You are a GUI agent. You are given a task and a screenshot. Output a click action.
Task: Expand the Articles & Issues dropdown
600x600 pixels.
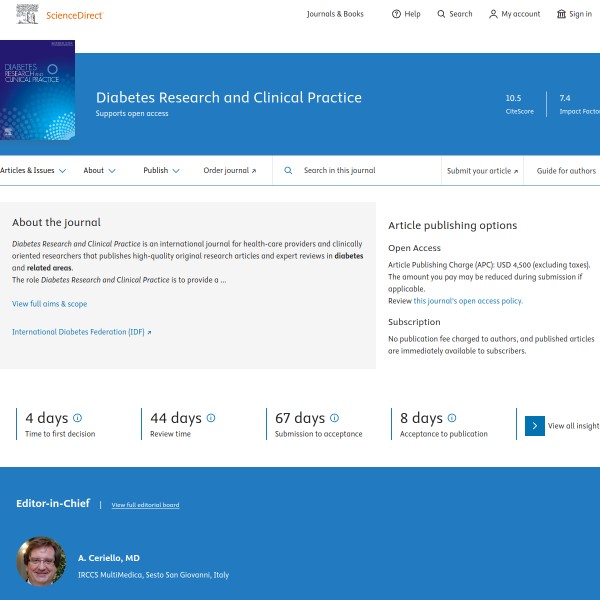(33, 171)
